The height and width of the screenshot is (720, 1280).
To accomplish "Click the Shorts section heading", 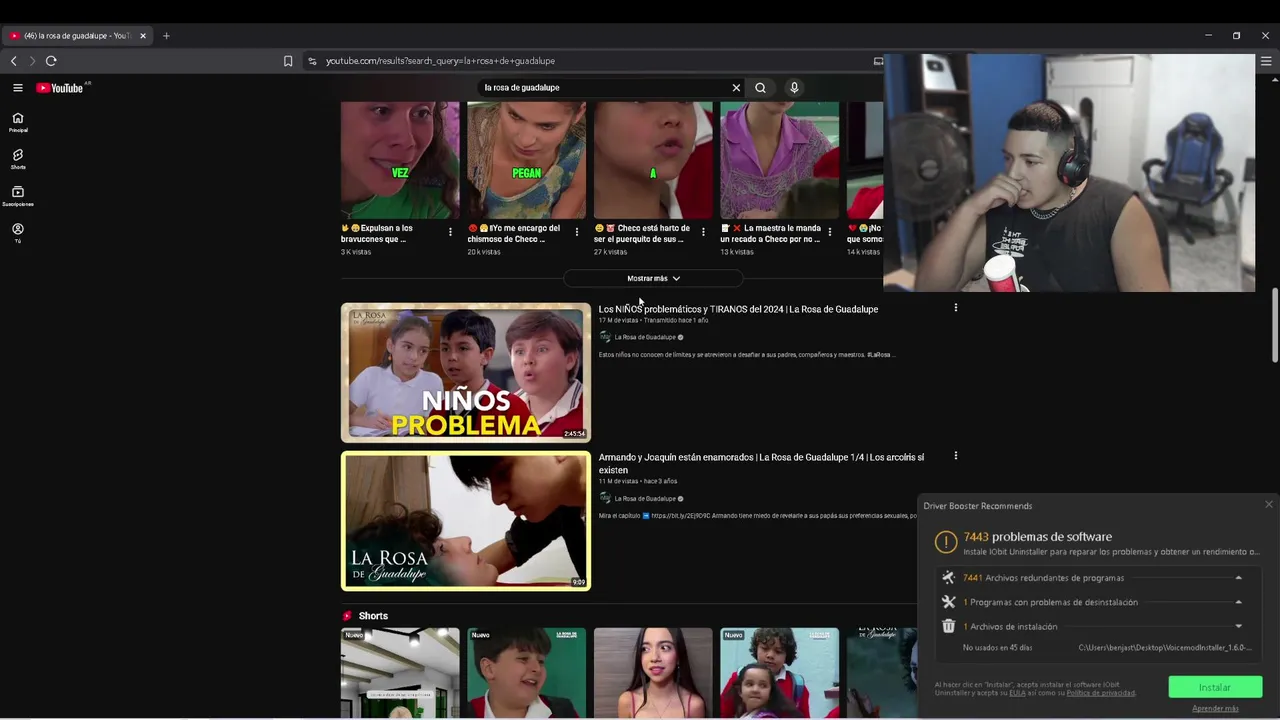I will [373, 616].
